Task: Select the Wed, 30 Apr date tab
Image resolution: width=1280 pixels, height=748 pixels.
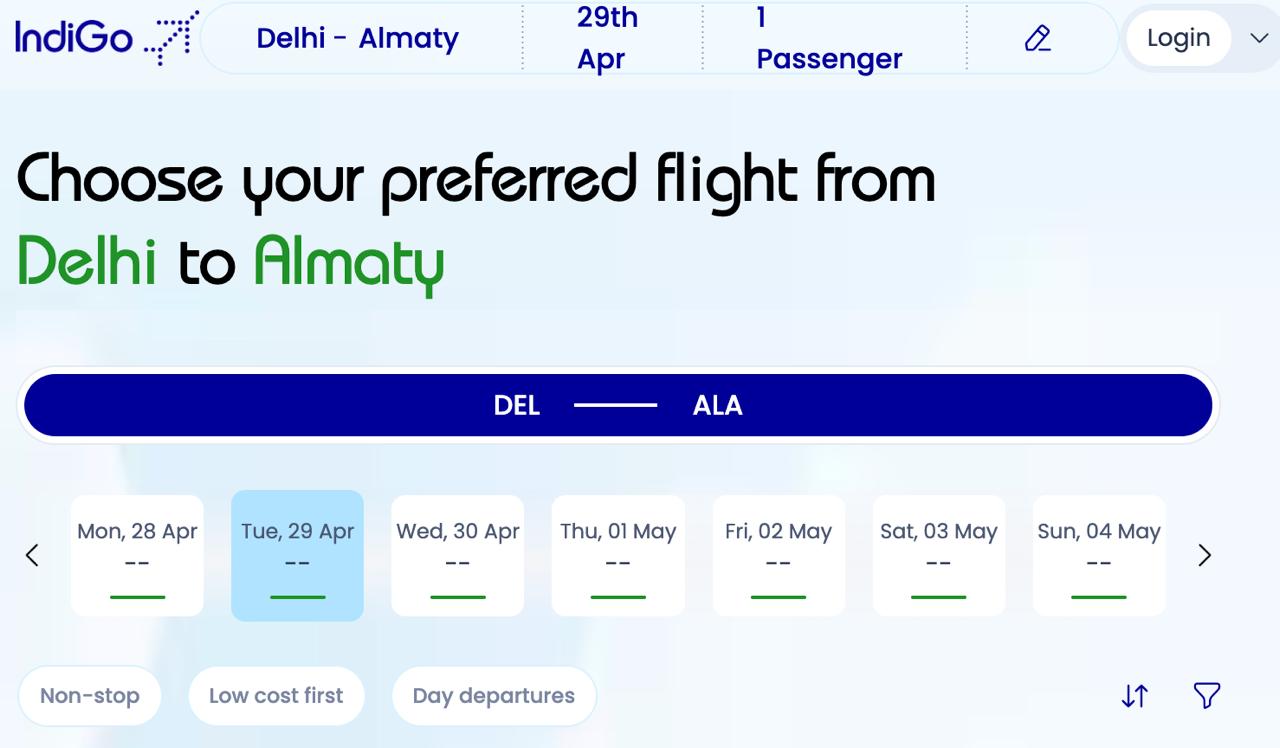Action: [458, 555]
